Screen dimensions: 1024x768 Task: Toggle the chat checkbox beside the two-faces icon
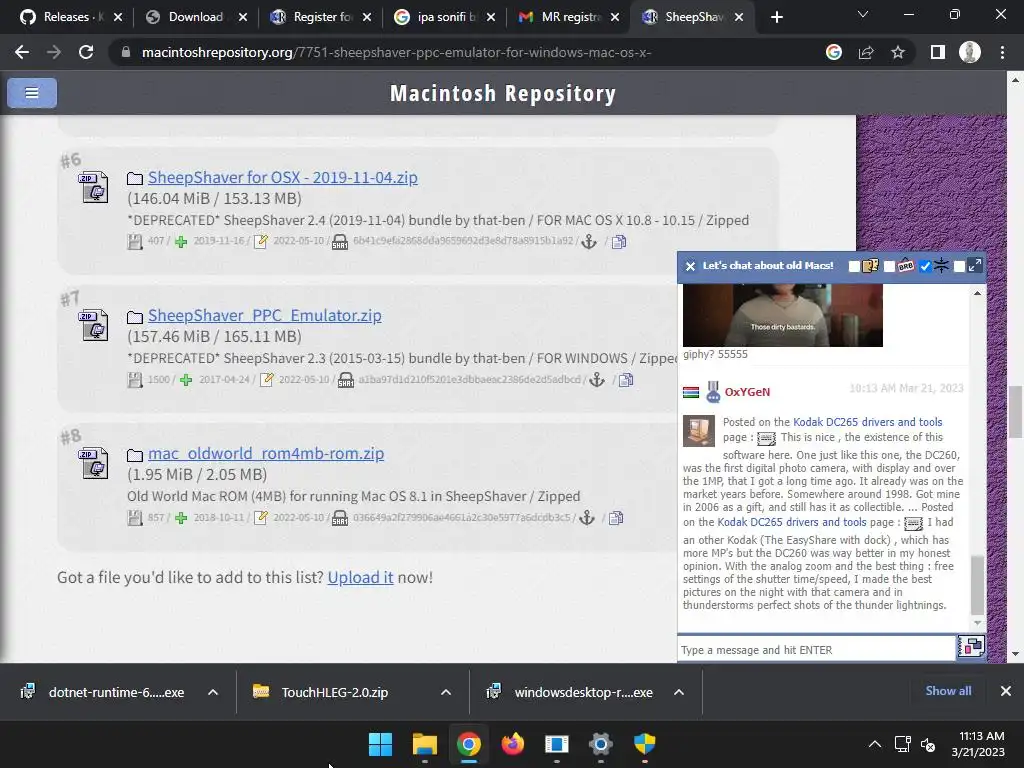click(x=854, y=266)
